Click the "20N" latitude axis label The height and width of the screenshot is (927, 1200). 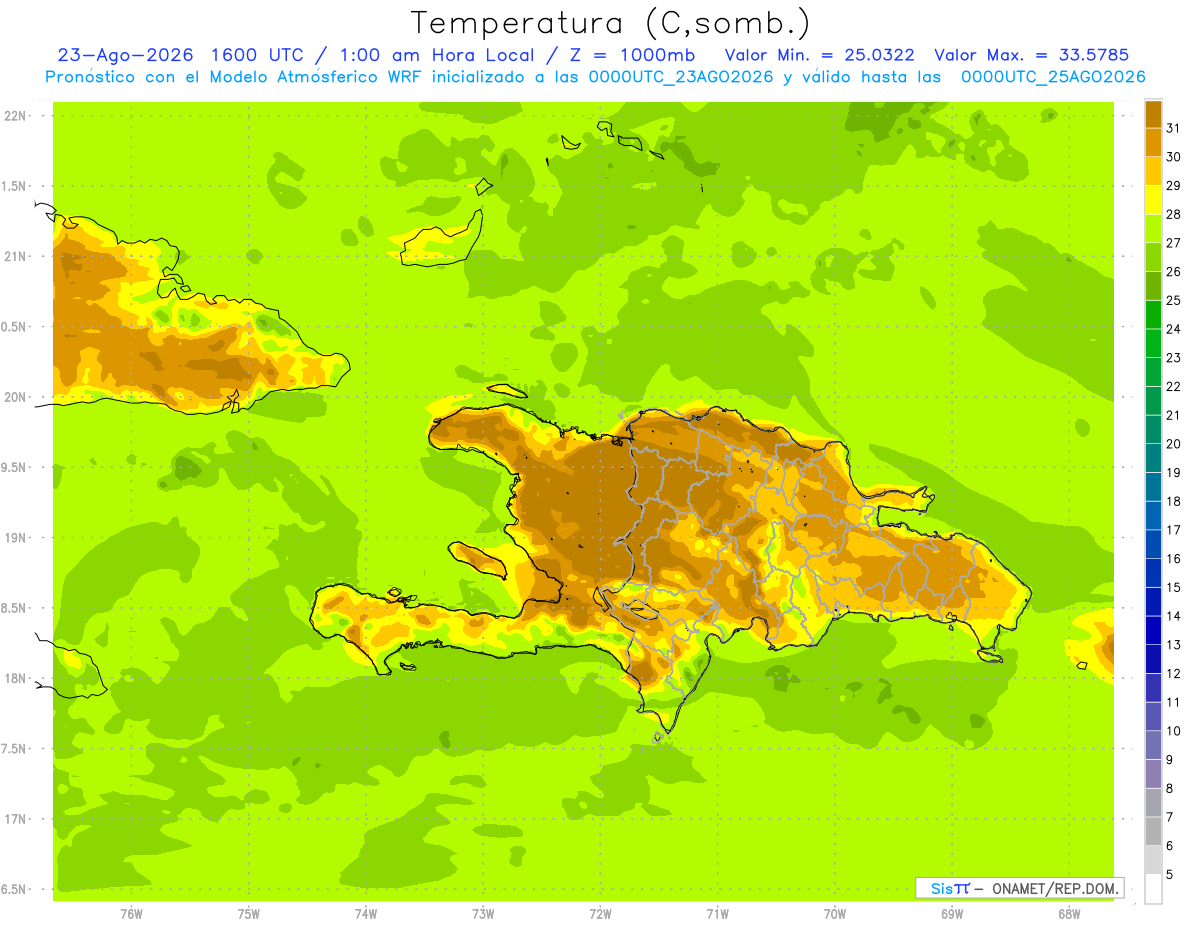point(16,397)
